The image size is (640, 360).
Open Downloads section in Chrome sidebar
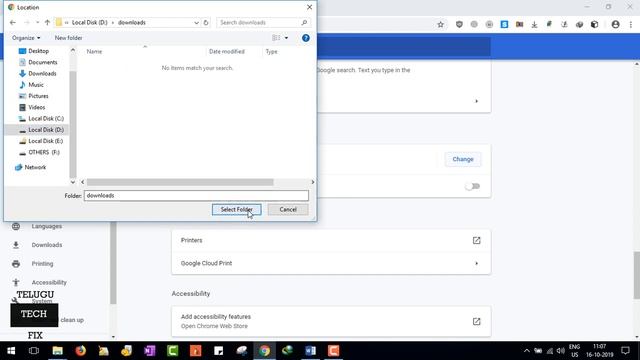click(47, 245)
